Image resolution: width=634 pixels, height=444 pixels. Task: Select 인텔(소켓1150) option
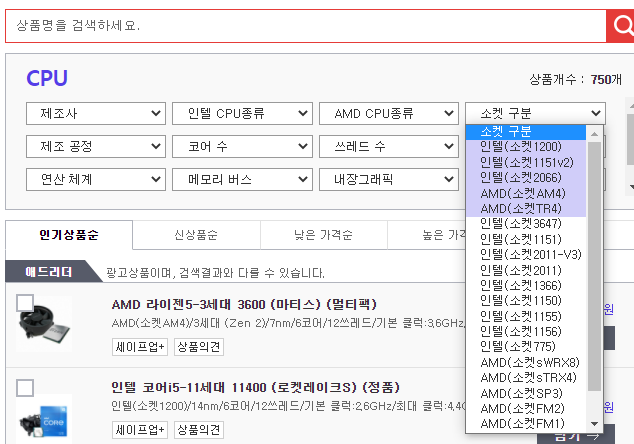coord(526,301)
